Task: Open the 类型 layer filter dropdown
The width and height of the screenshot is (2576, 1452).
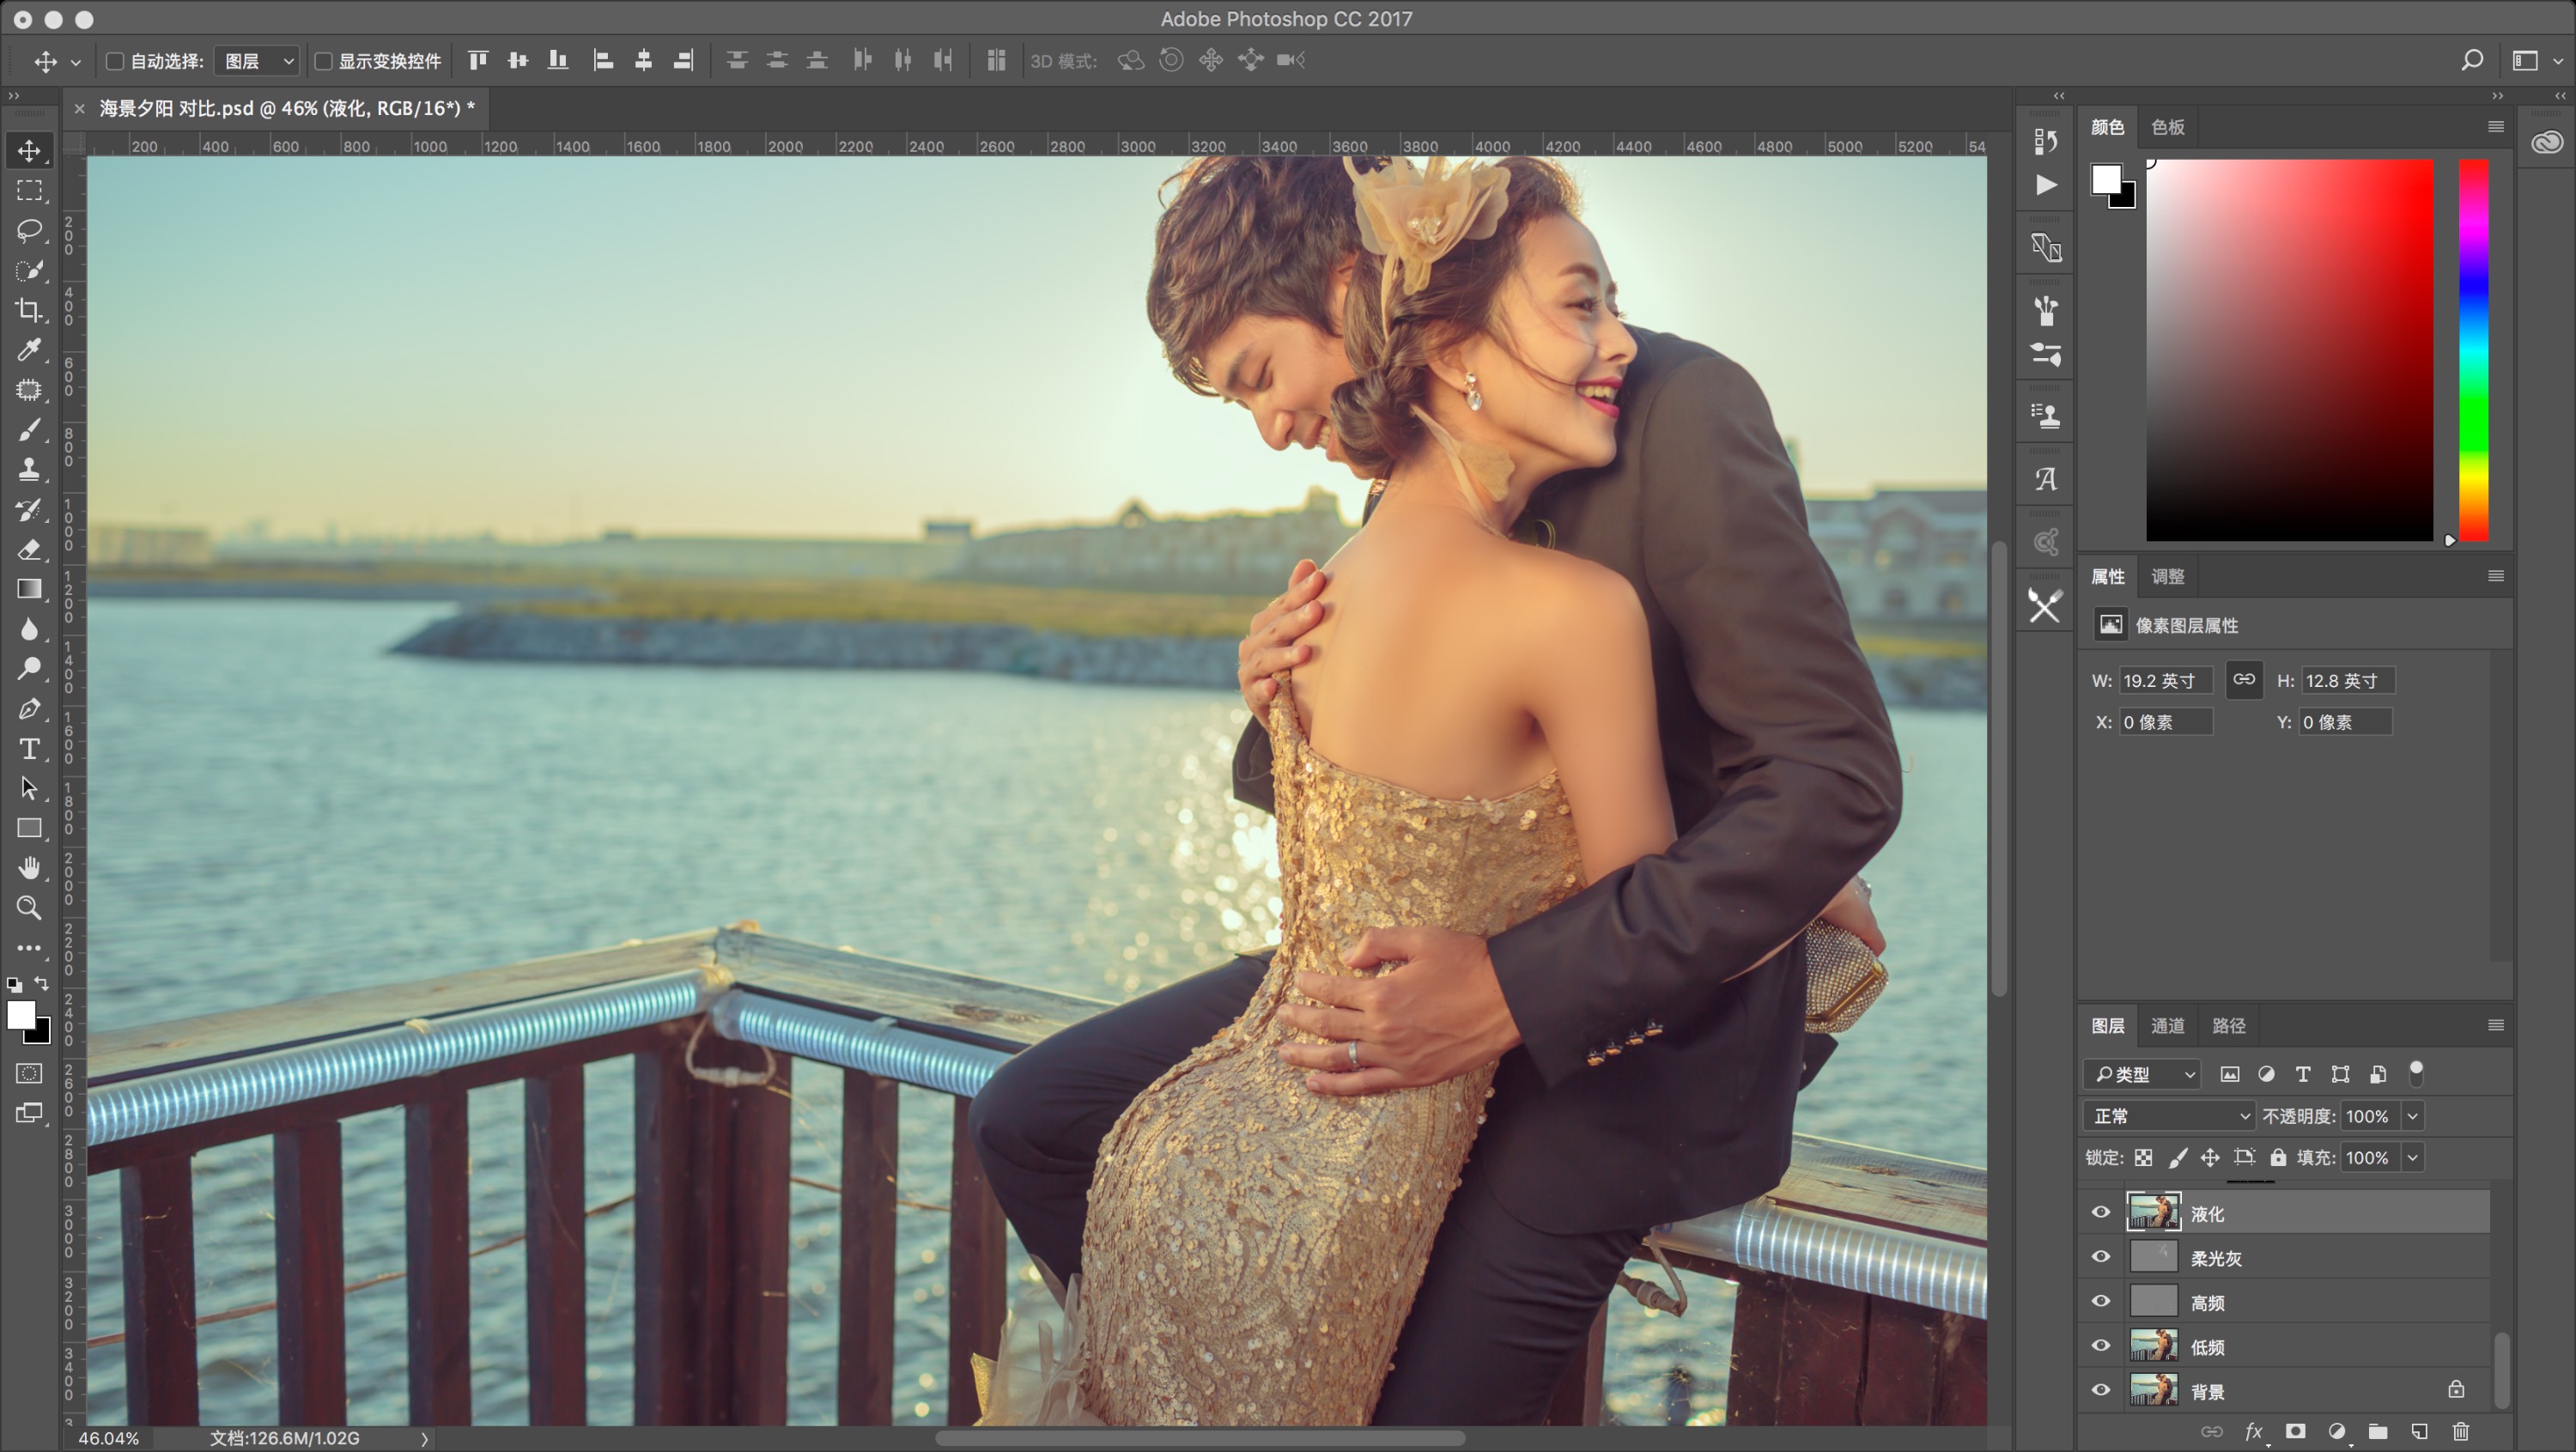Action: pos(2141,1074)
